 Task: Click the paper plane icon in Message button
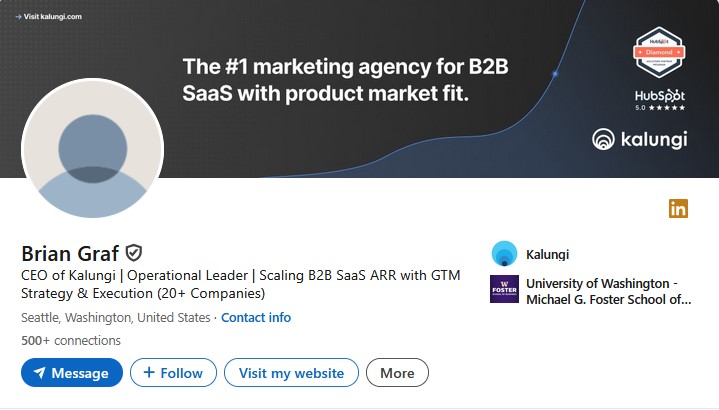[40, 373]
